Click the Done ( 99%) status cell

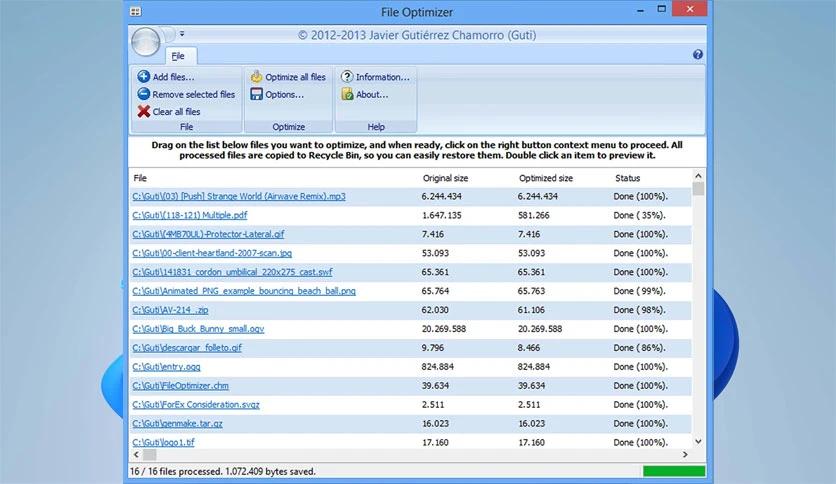pyautogui.click(x=640, y=291)
